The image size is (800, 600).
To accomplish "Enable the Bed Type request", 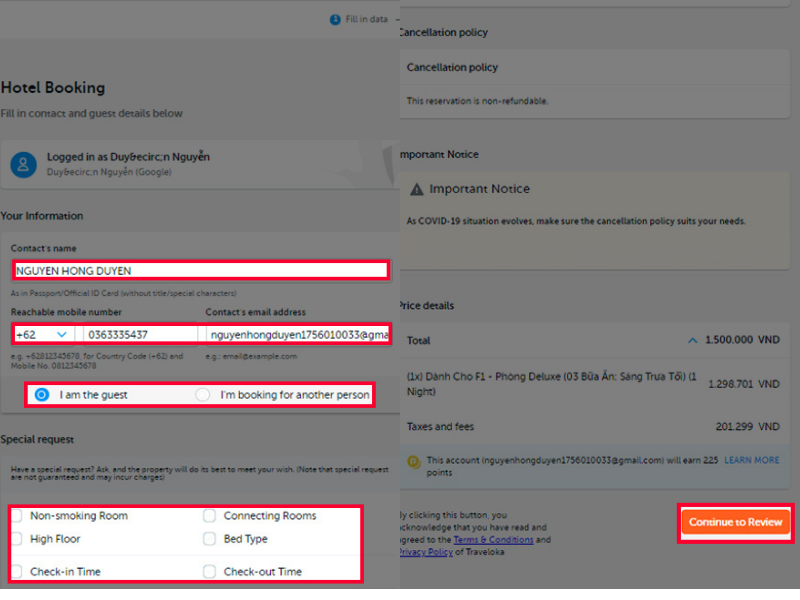I will (x=209, y=538).
